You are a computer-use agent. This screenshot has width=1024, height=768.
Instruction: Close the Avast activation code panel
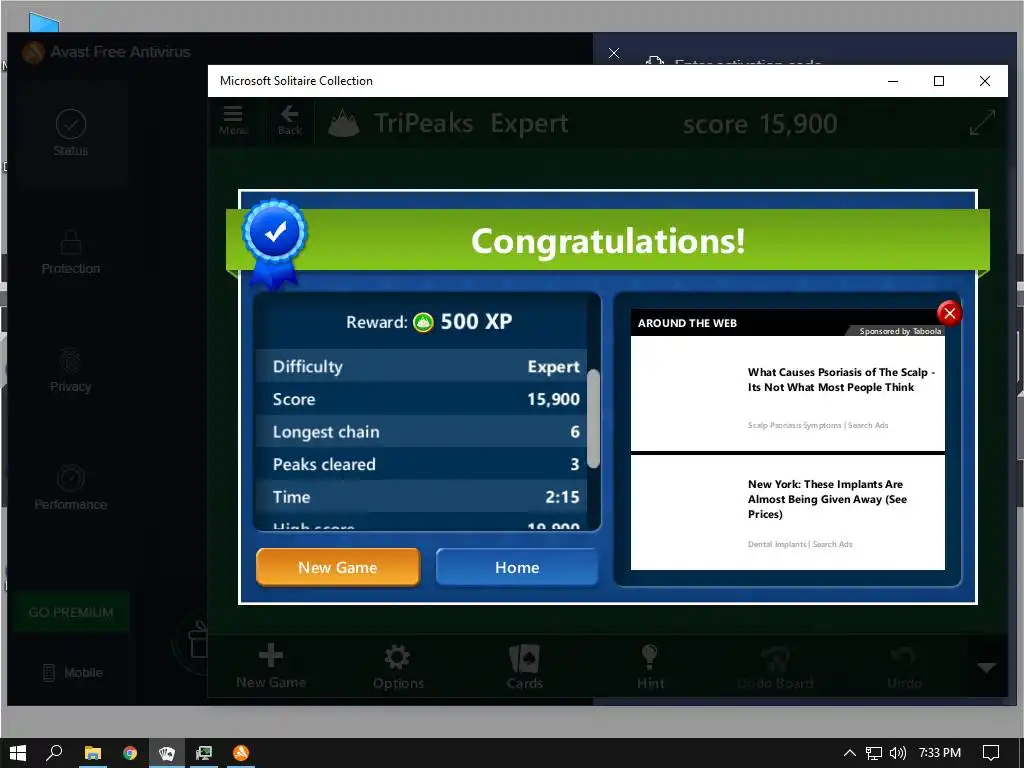(x=614, y=53)
